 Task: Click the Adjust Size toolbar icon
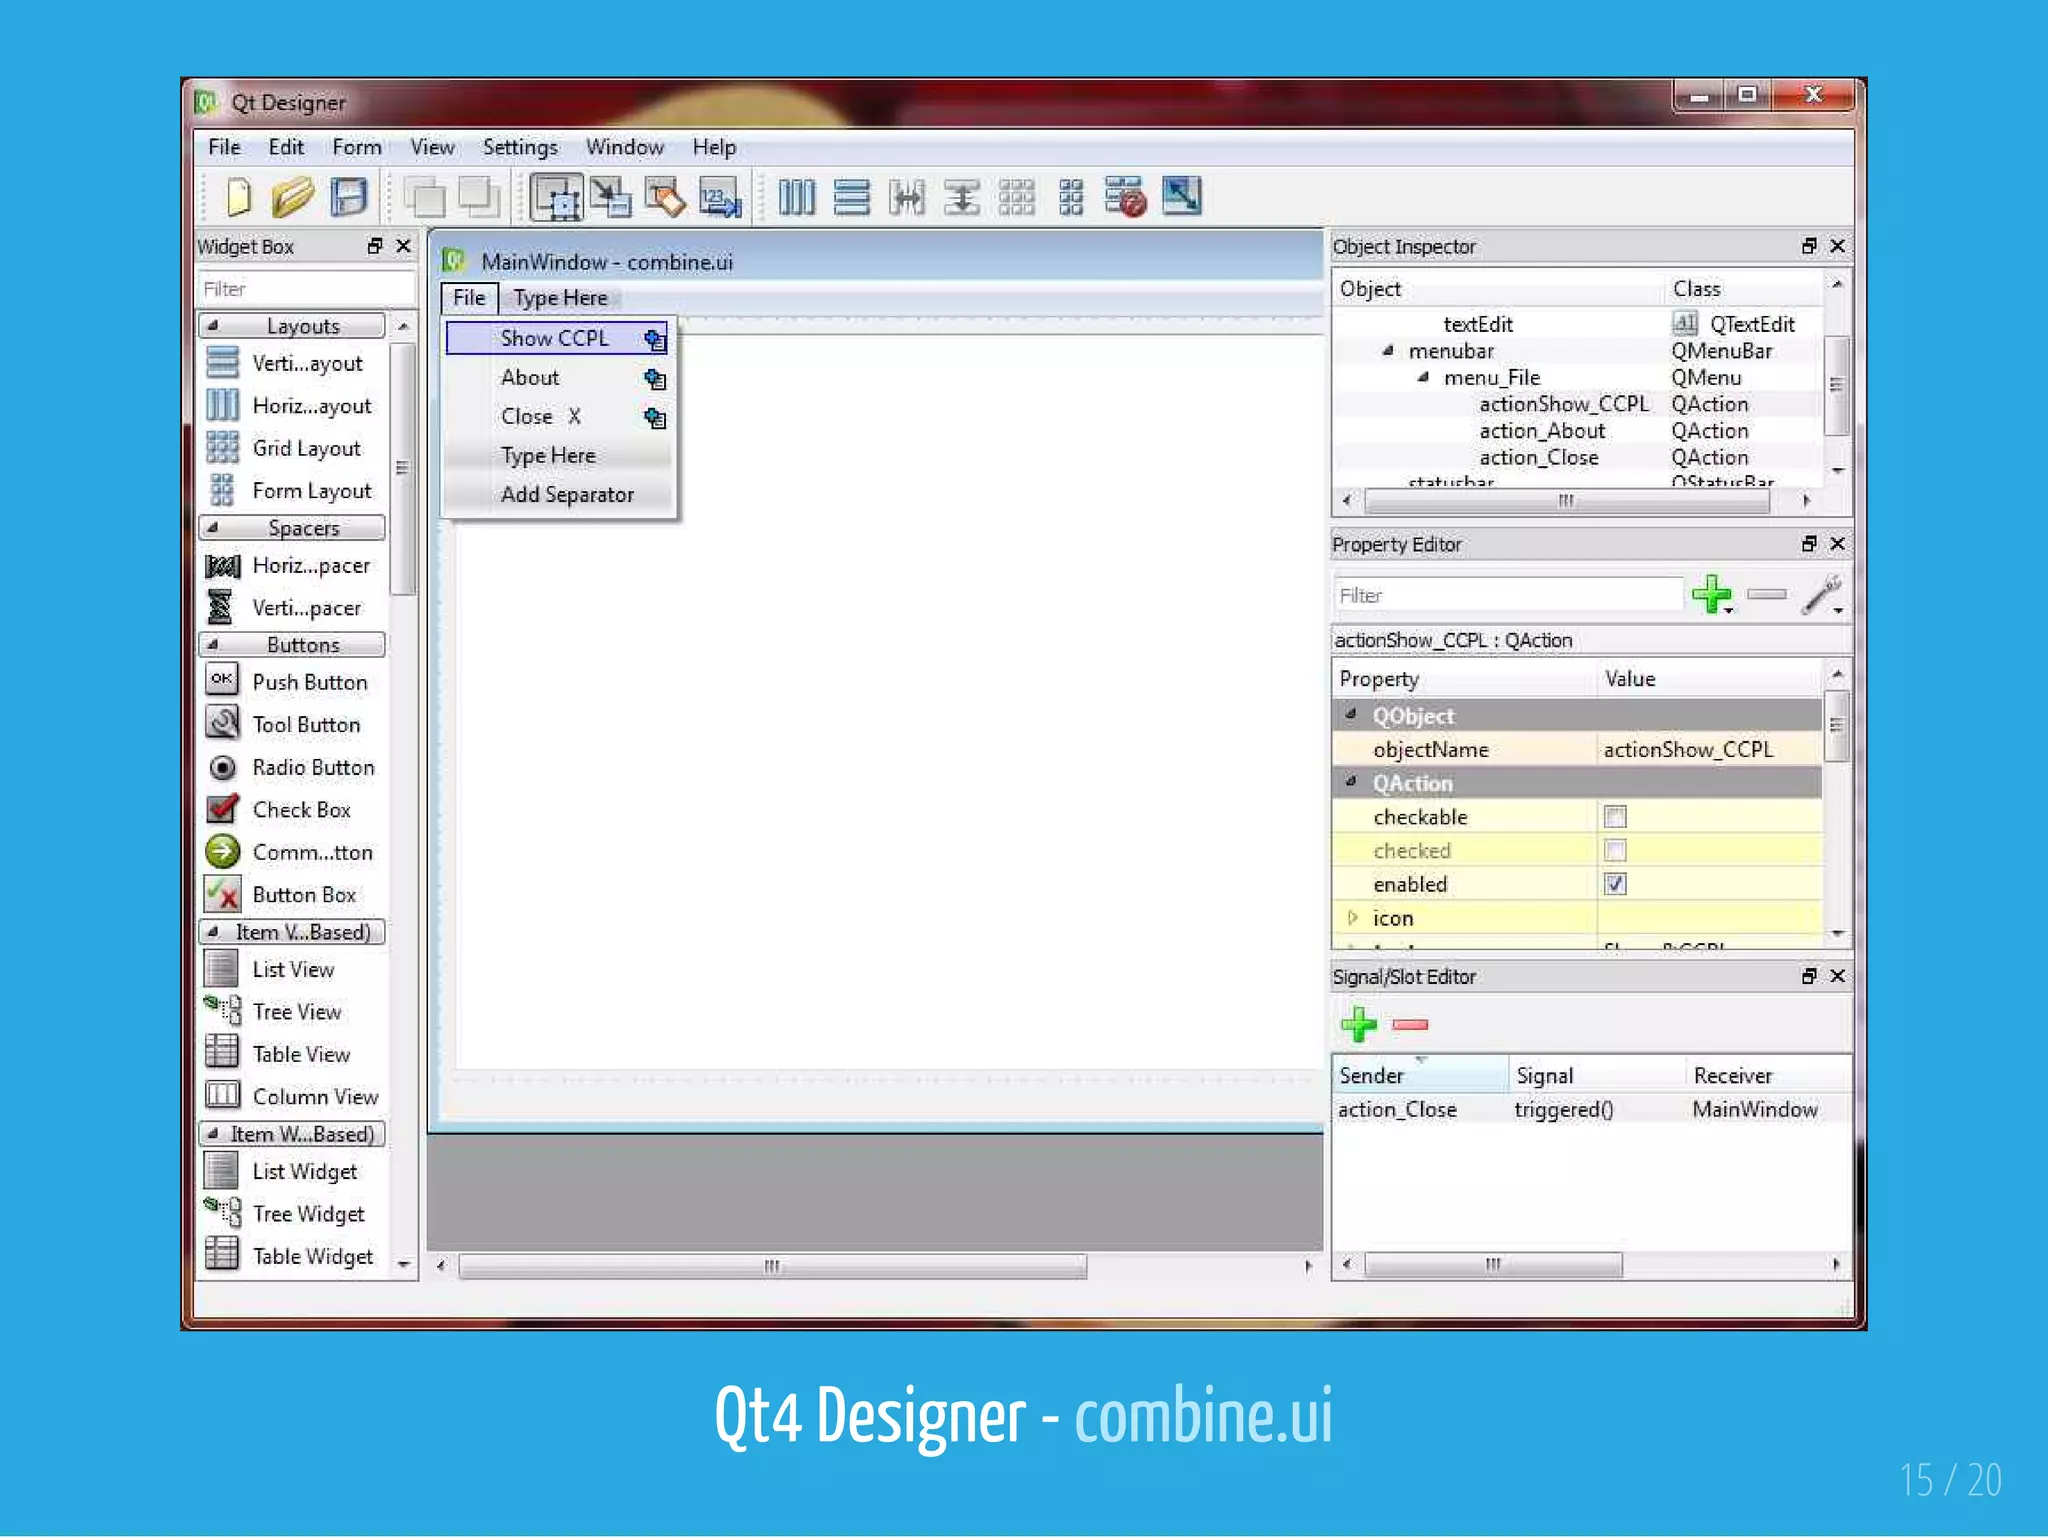point(1181,196)
